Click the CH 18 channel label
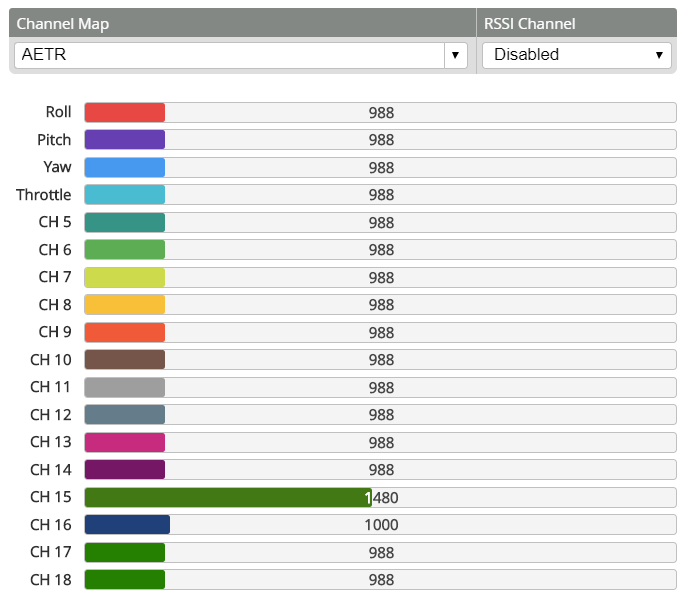Viewport: 689px width, 600px height. pyautogui.click(x=50, y=580)
